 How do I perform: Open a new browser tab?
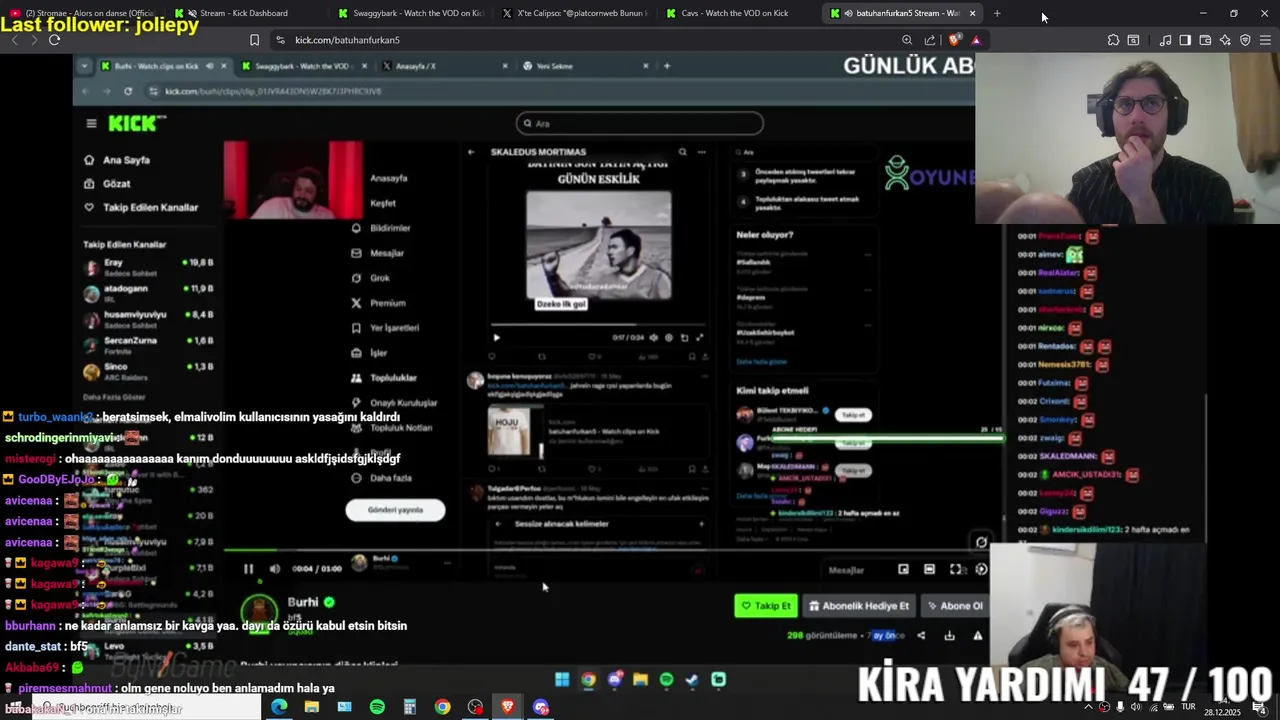click(997, 13)
